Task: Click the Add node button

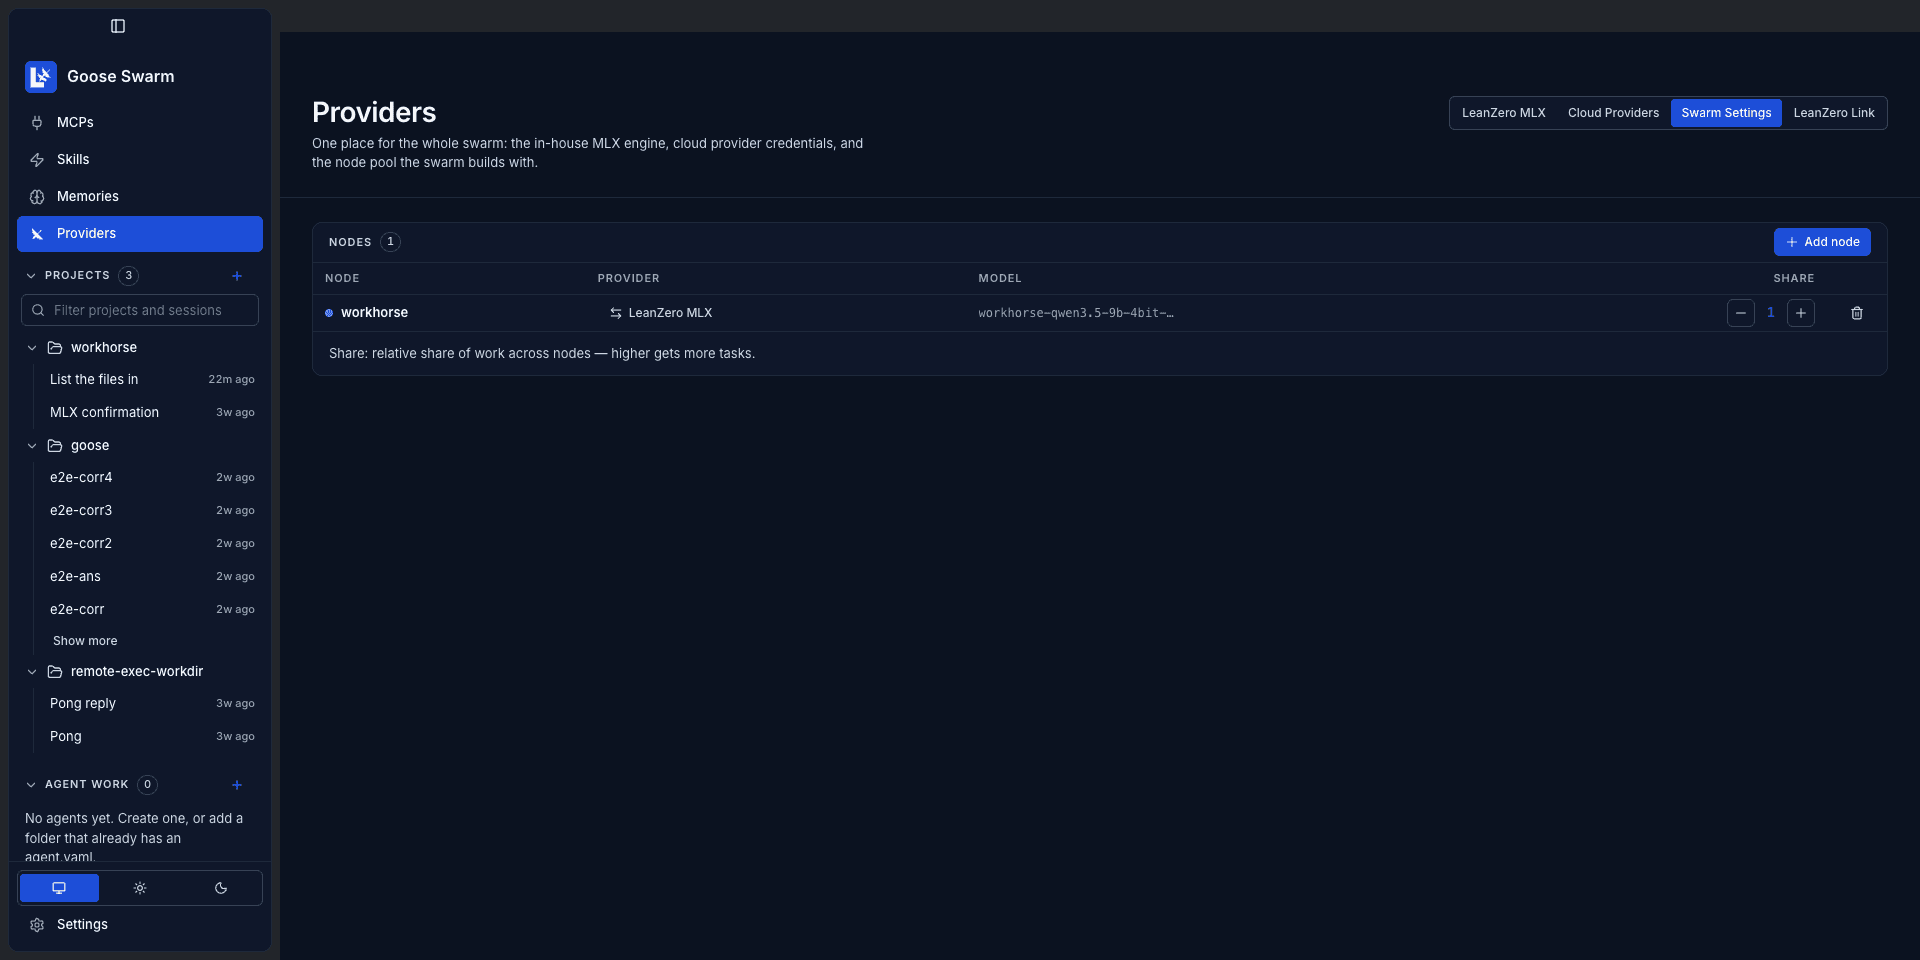Action: pyautogui.click(x=1822, y=242)
